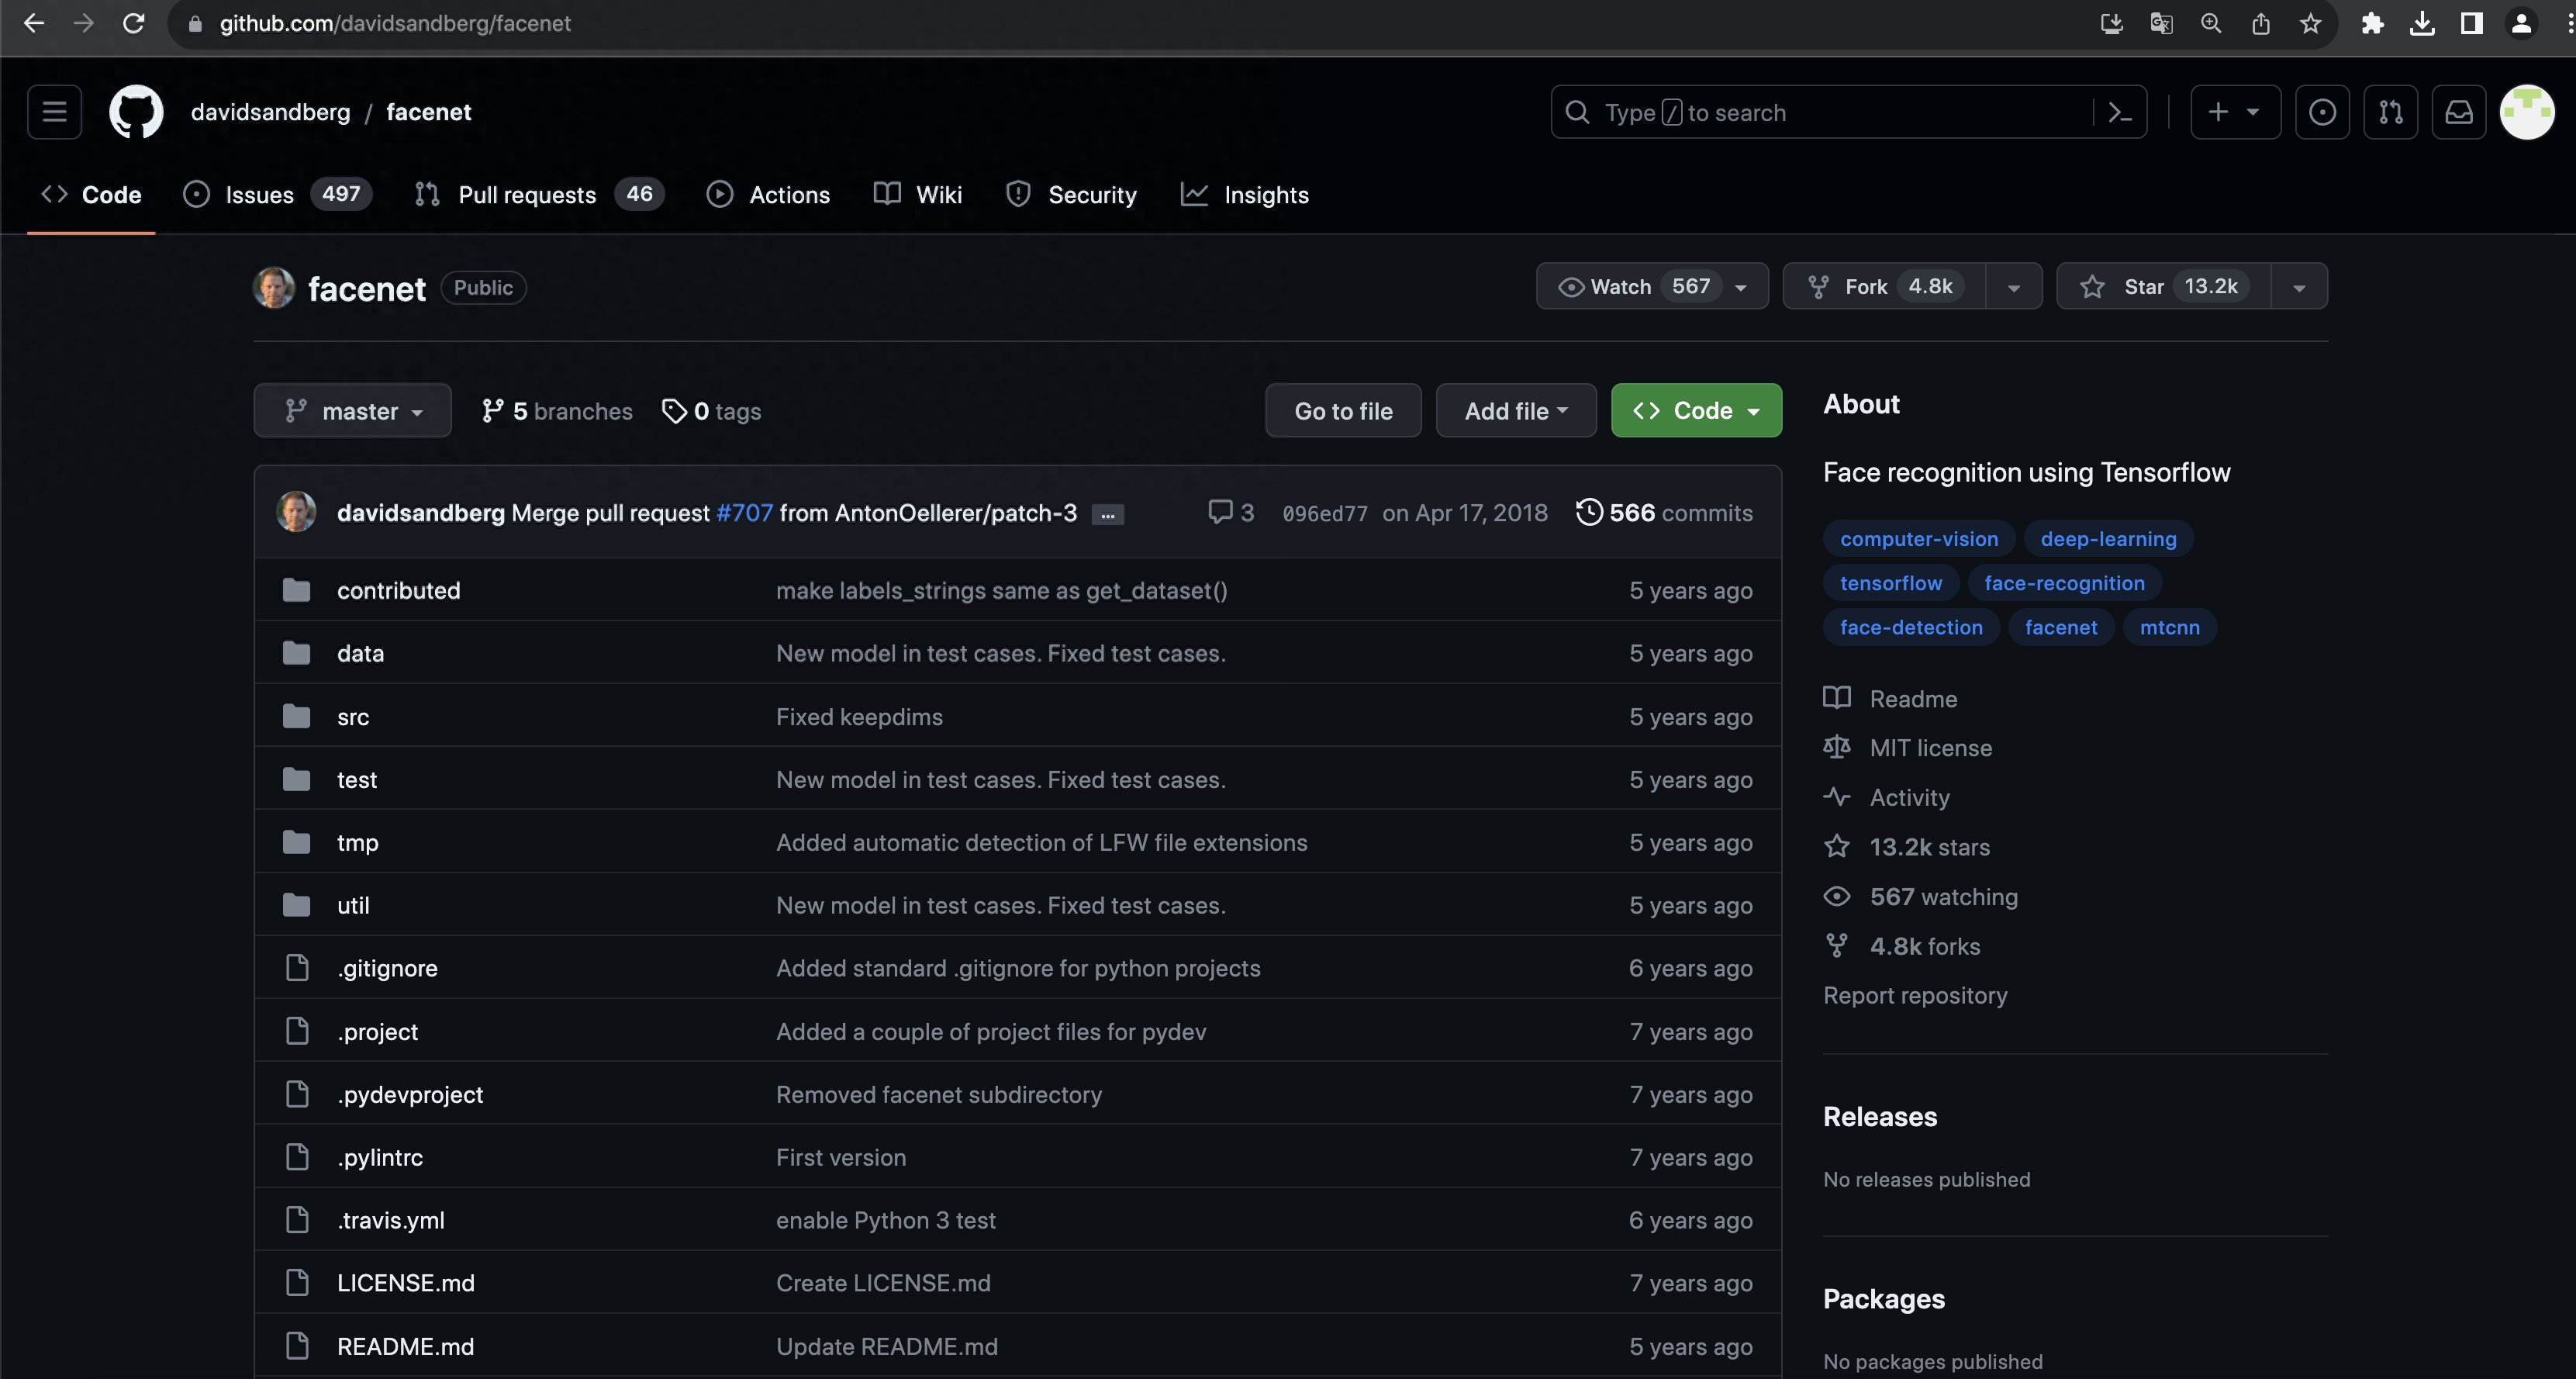Open the green Code dropdown
Viewport: 2576px width, 1379px height.
pyautogui.click(x=1696, y=410)
